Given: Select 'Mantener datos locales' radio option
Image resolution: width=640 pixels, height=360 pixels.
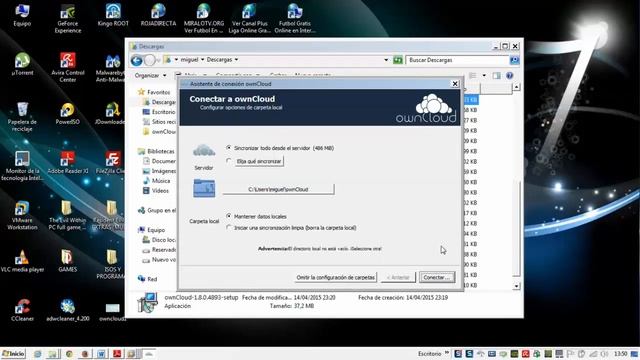Looking at the screenshot, I should tap(229, 216).
